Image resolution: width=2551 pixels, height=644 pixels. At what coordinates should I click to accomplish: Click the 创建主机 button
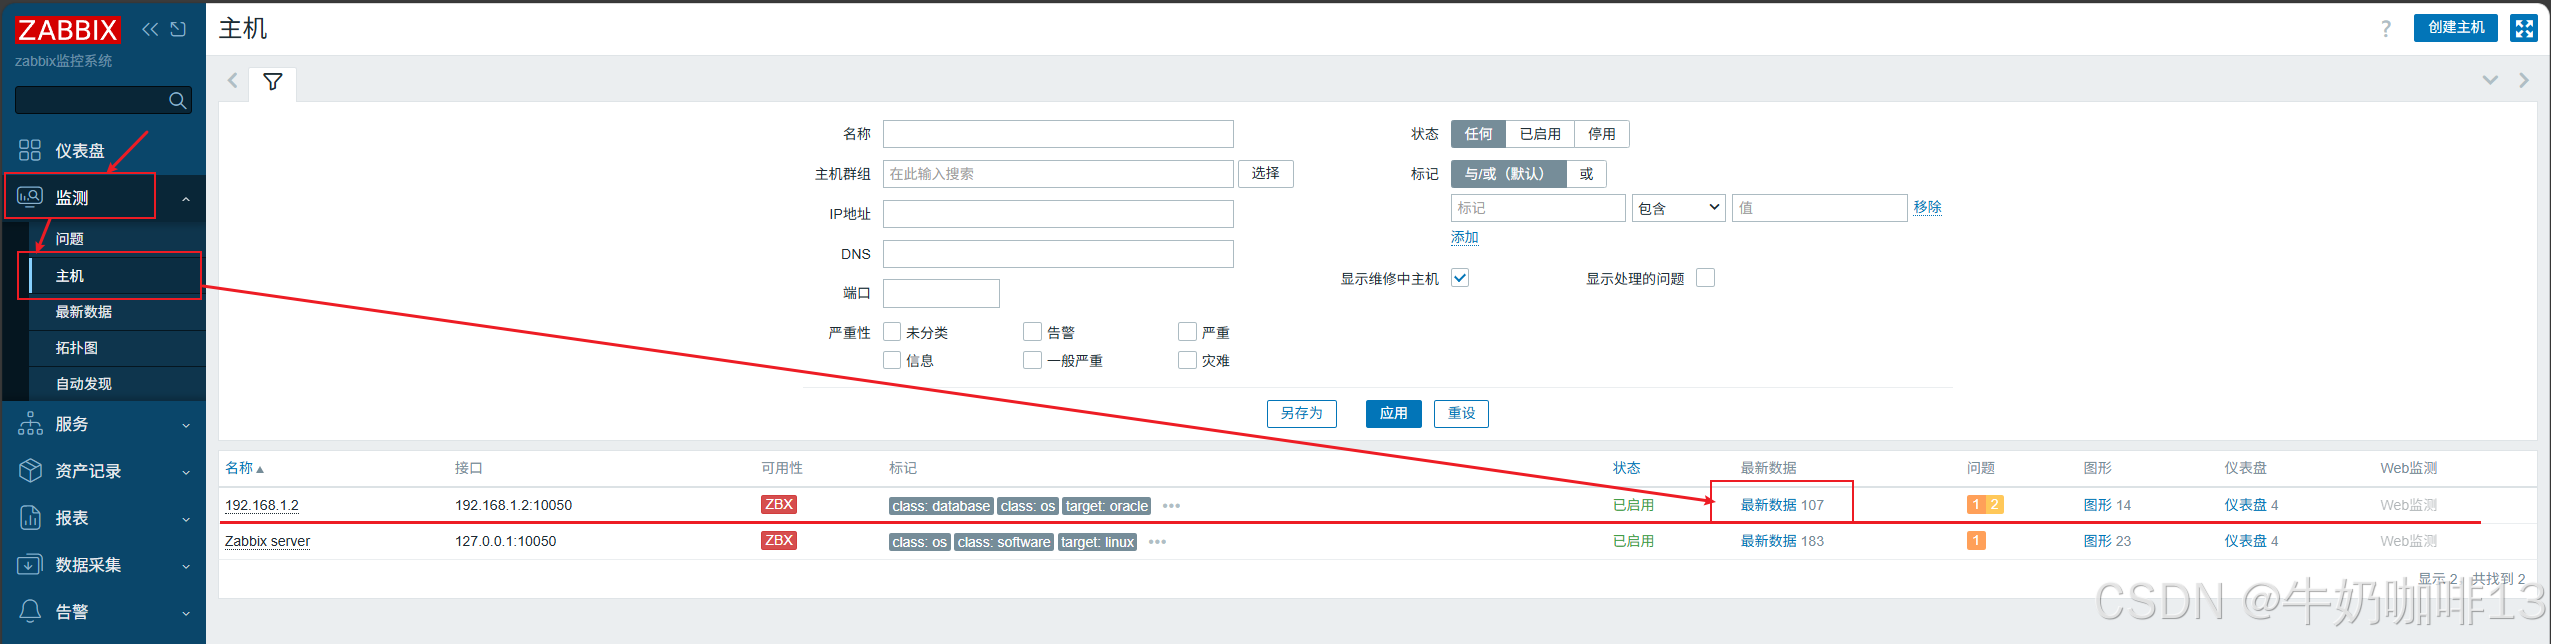pyautogui.click(x=2456, y=28)
